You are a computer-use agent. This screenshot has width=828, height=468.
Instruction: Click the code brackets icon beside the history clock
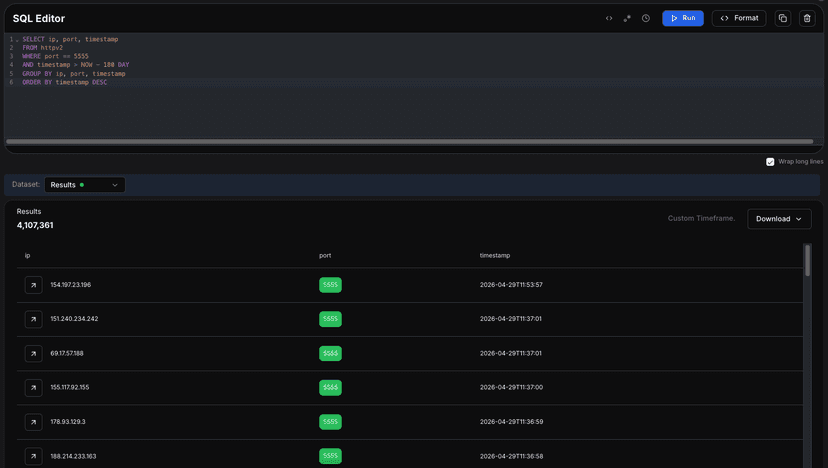609,18
